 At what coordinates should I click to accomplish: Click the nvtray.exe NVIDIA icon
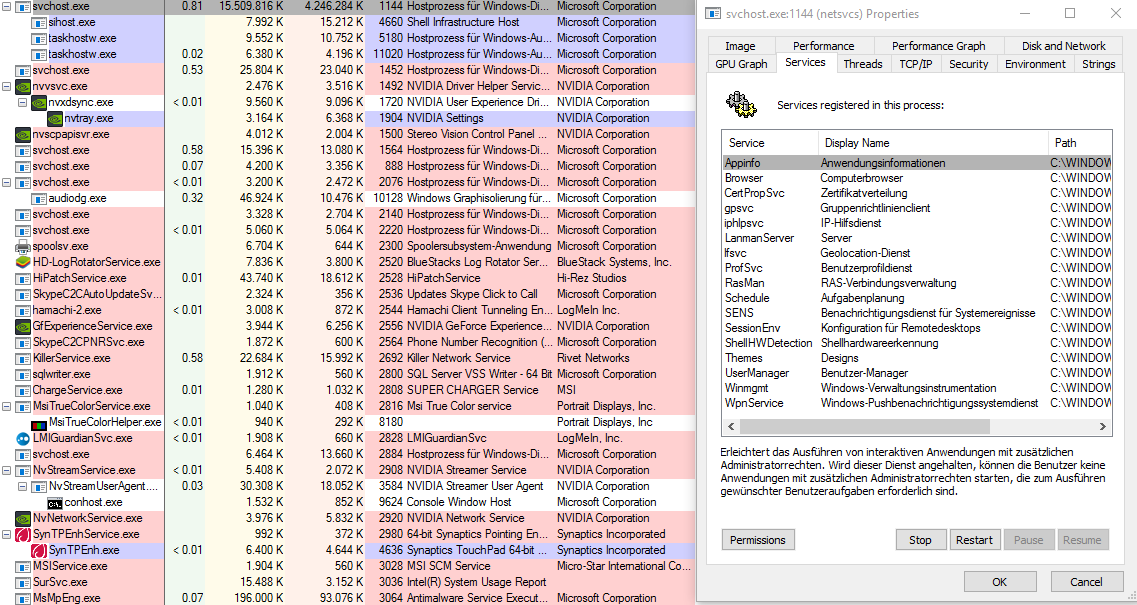55,118
